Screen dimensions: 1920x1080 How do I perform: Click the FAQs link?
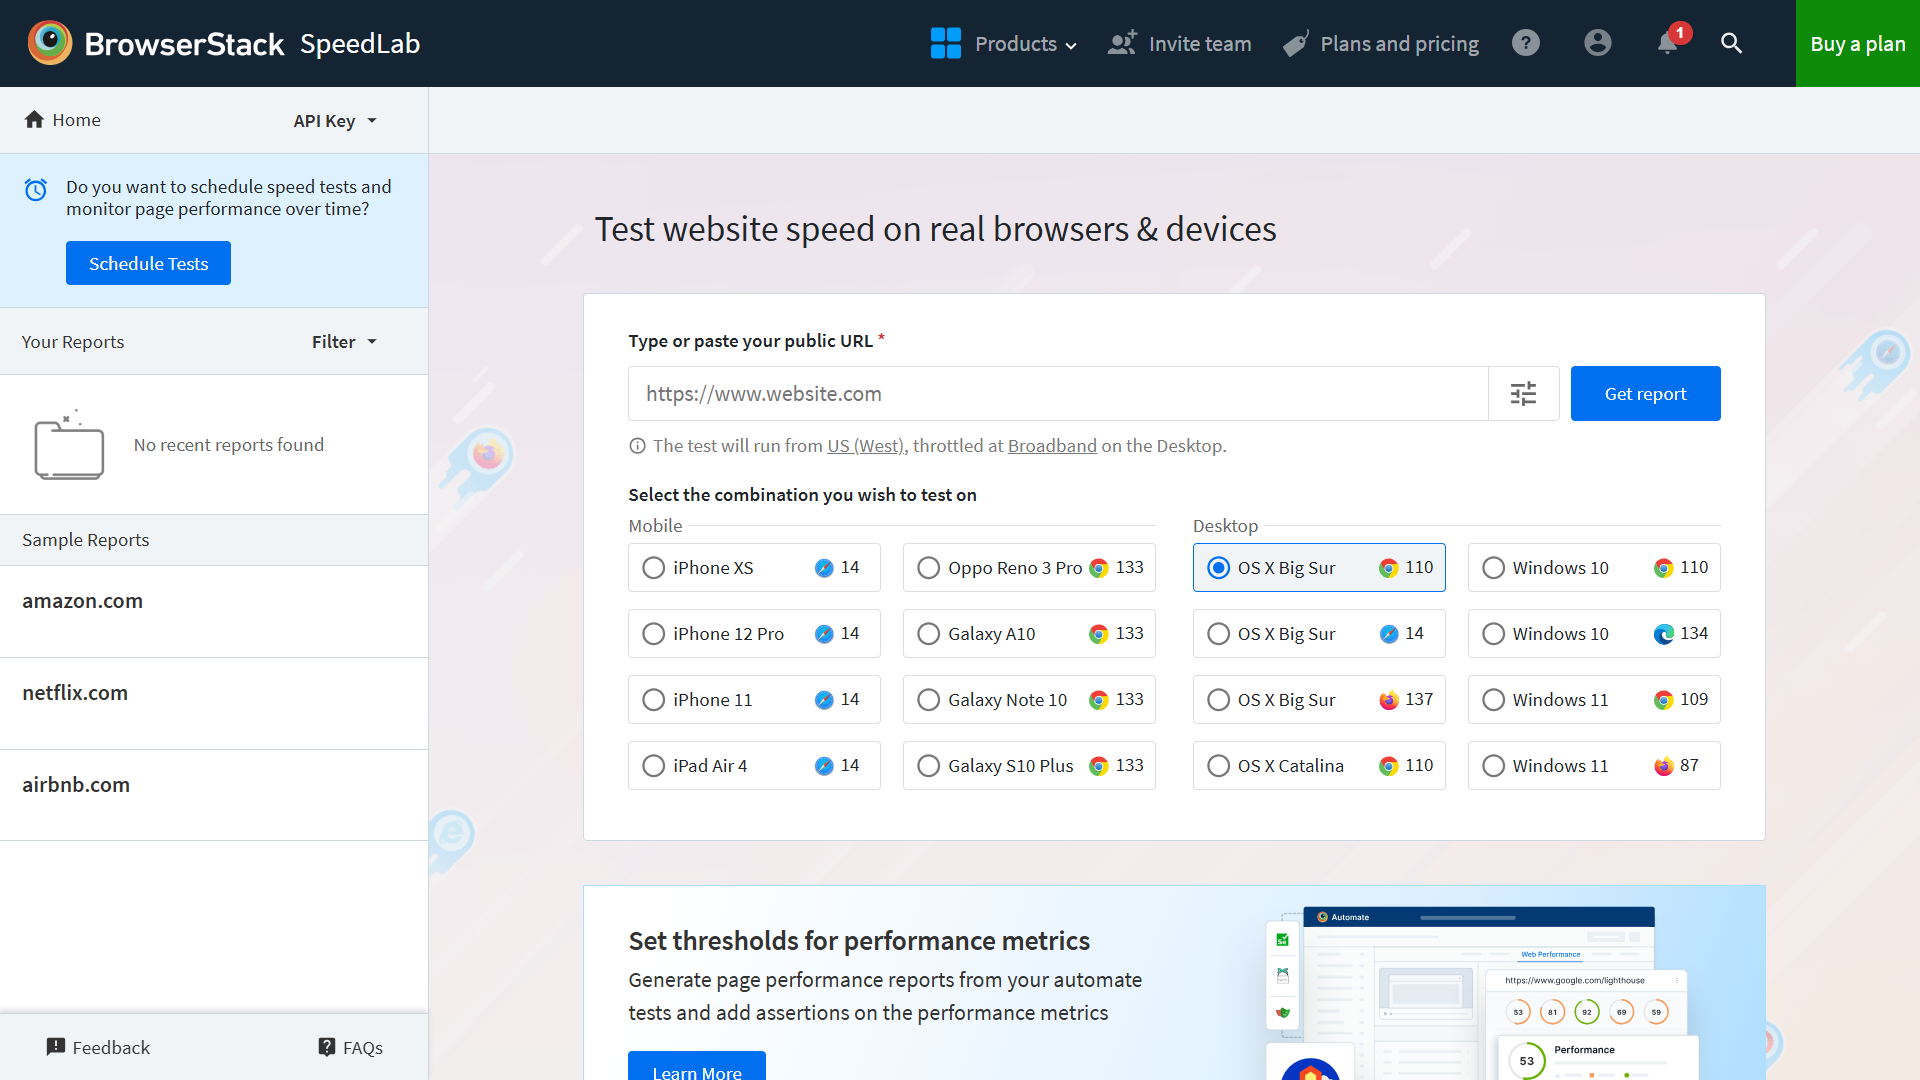tap(351, 1047)
